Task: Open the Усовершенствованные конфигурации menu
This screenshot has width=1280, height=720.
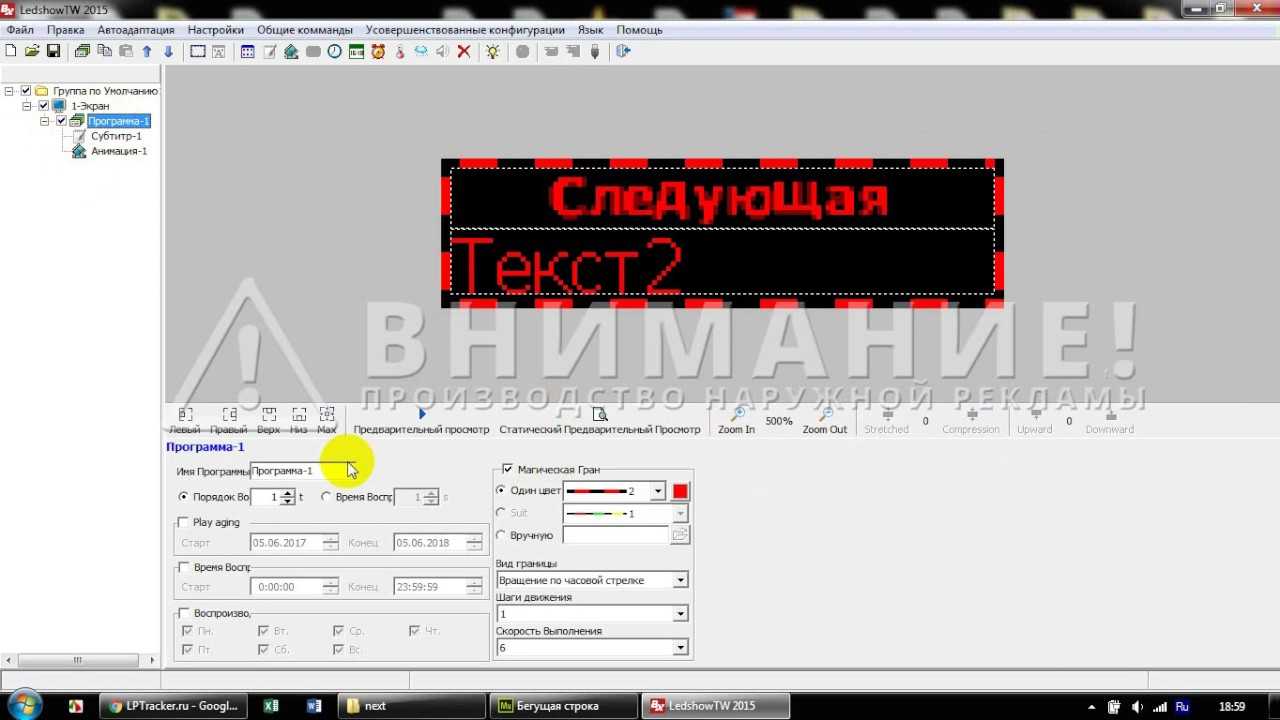Action: pyautogui.click(x=465, y=30)
